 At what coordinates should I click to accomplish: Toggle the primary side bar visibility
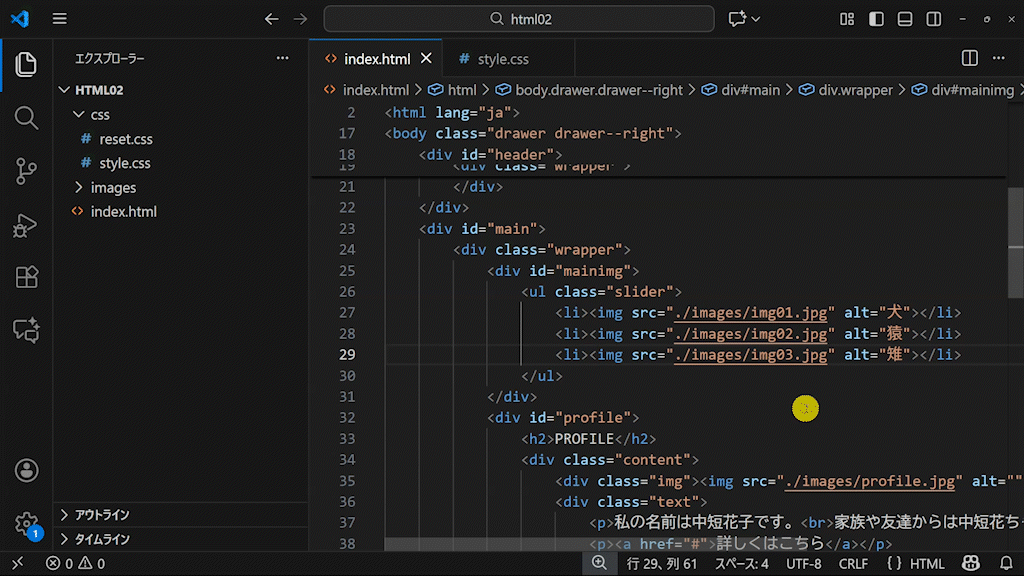(x=876, y=19)
